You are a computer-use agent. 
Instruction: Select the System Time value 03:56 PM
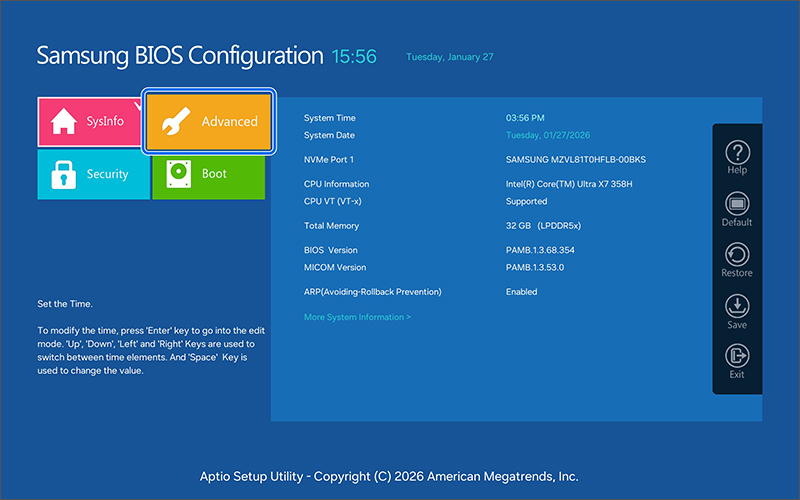pyautogui.click(x=525, y=118)
